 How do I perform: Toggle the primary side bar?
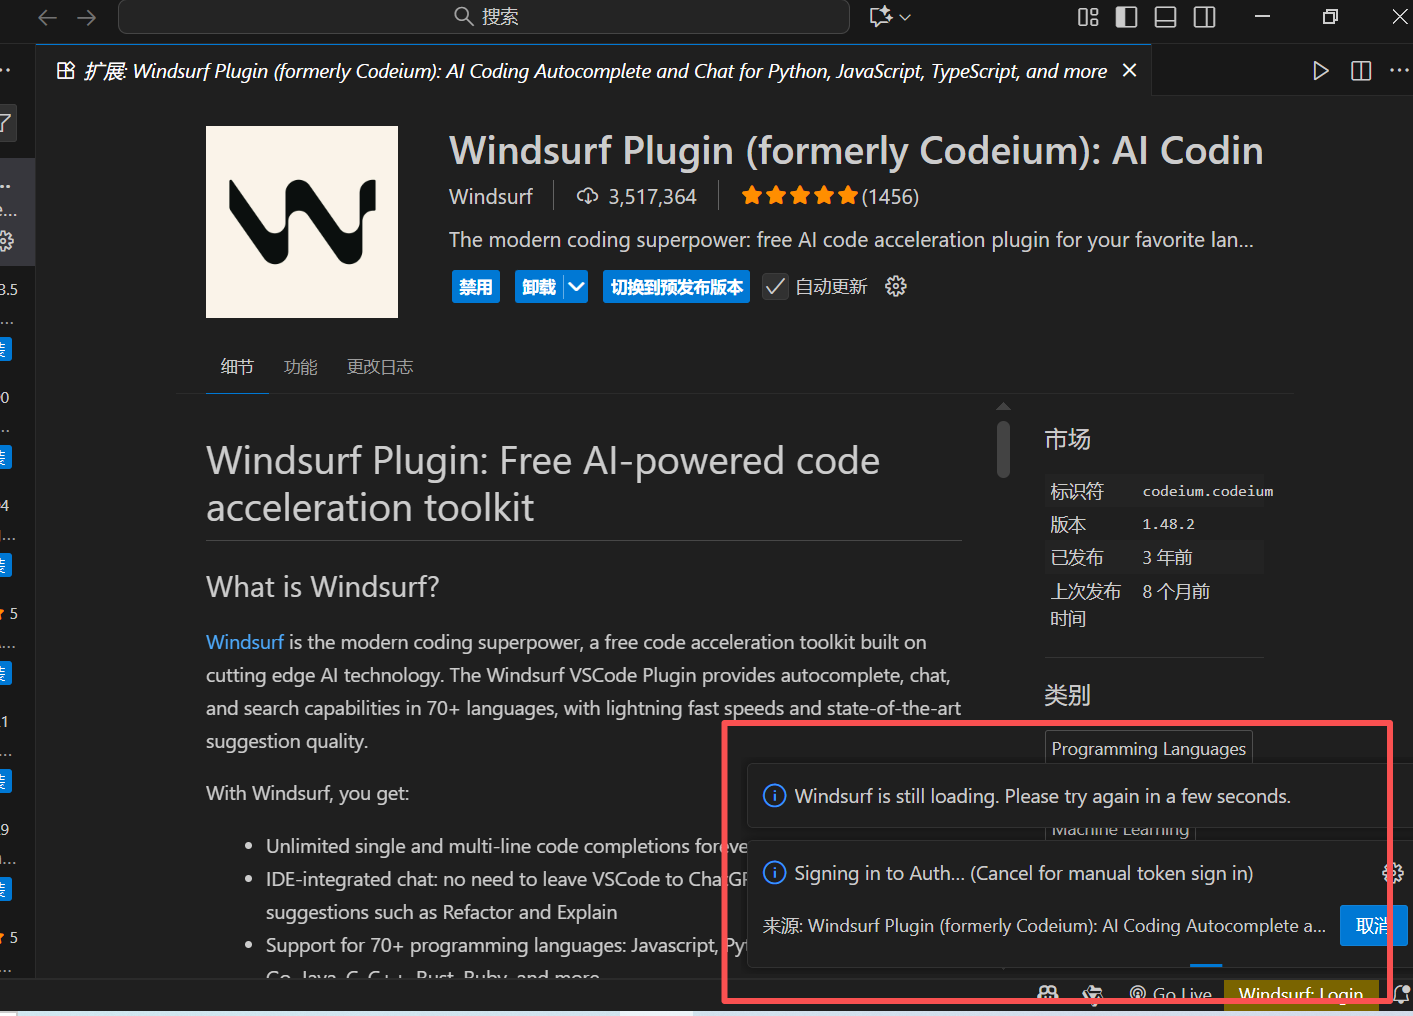coord(1127,17)
